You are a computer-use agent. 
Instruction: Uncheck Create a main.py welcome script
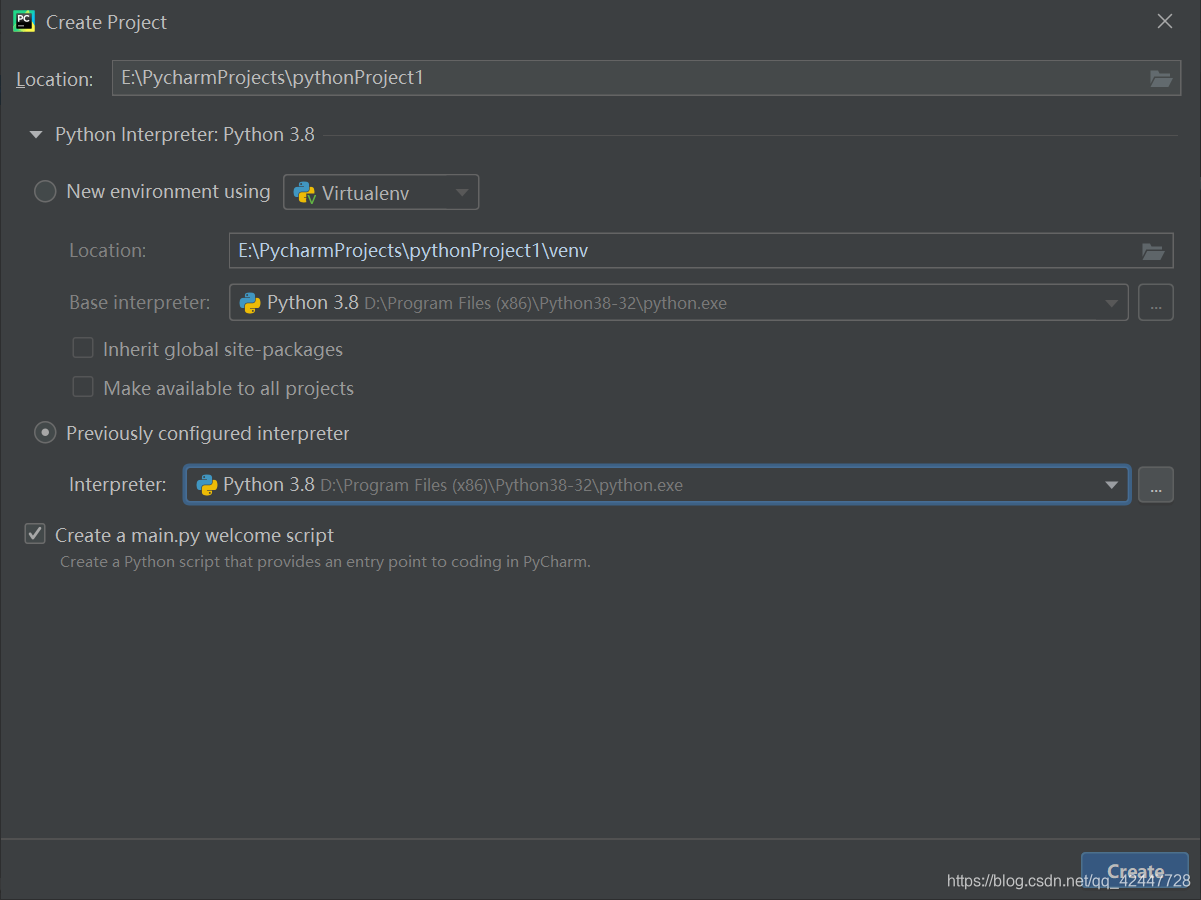[x=35, y=535]
